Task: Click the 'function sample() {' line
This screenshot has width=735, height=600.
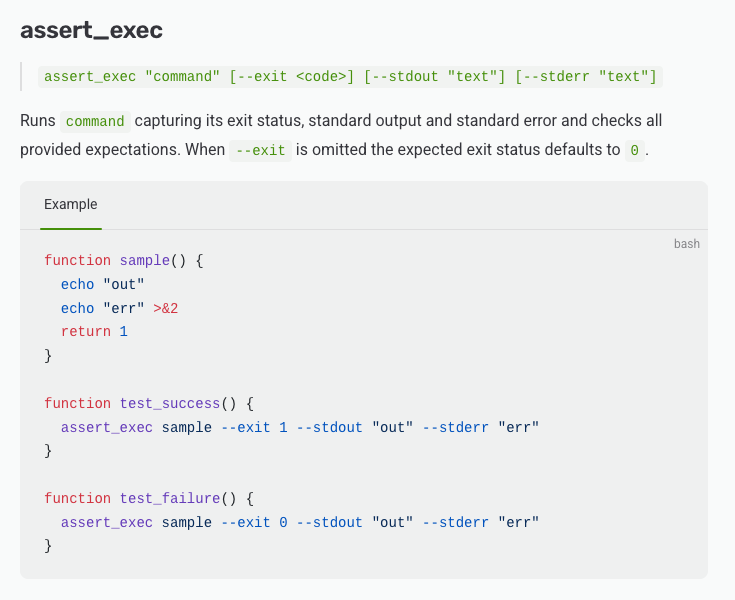Action: 124,261
